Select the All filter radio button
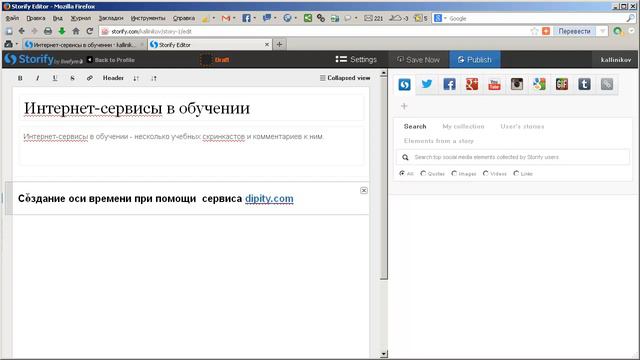This screenshot has height=360, width=640. (x=402, y=173)
